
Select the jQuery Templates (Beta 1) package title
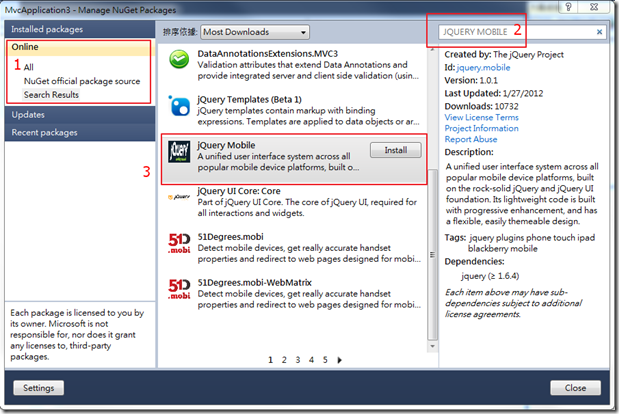[249, 99]
